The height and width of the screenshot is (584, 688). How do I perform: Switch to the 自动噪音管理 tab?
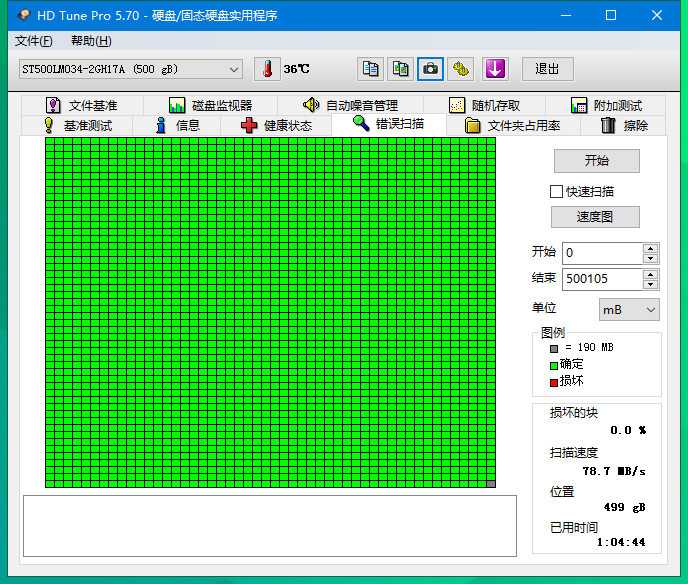click(x=350, y=105)
